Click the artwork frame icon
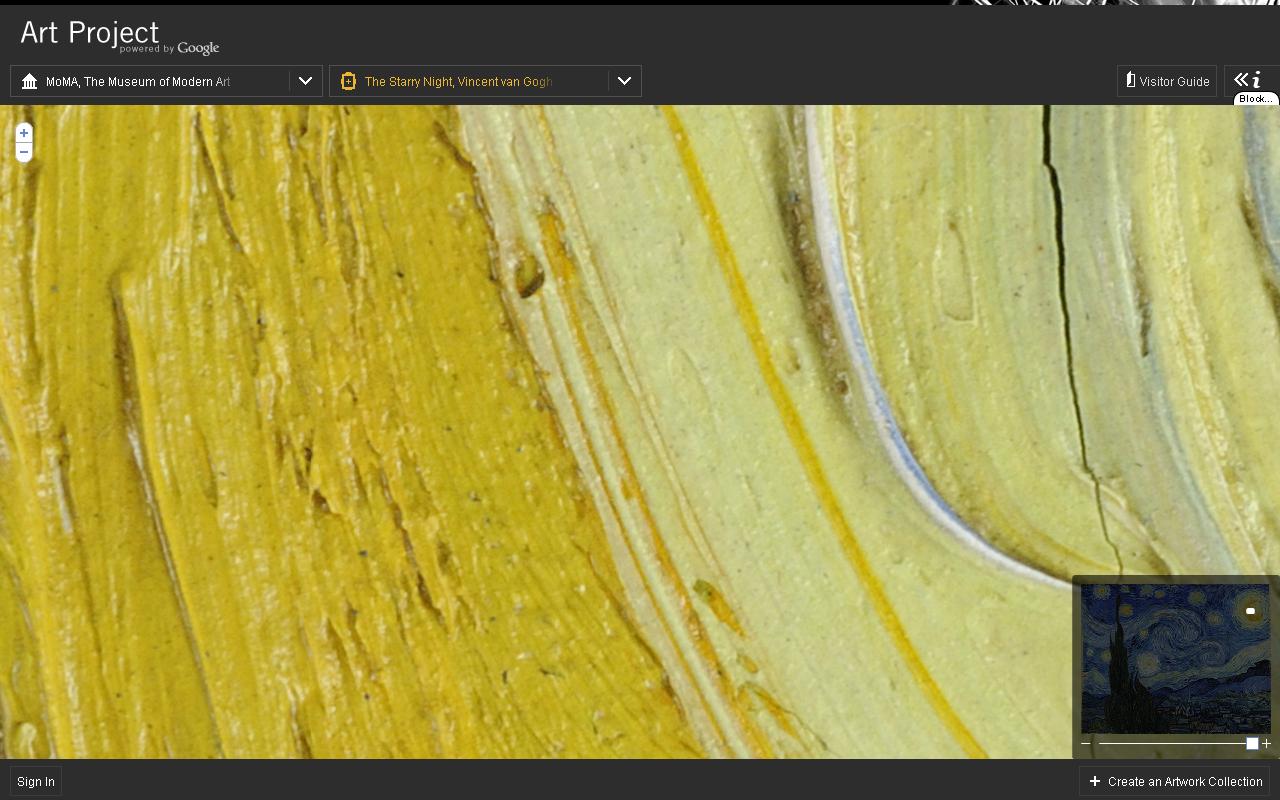This screenshot has width=1280, height=800. [348, 81]
